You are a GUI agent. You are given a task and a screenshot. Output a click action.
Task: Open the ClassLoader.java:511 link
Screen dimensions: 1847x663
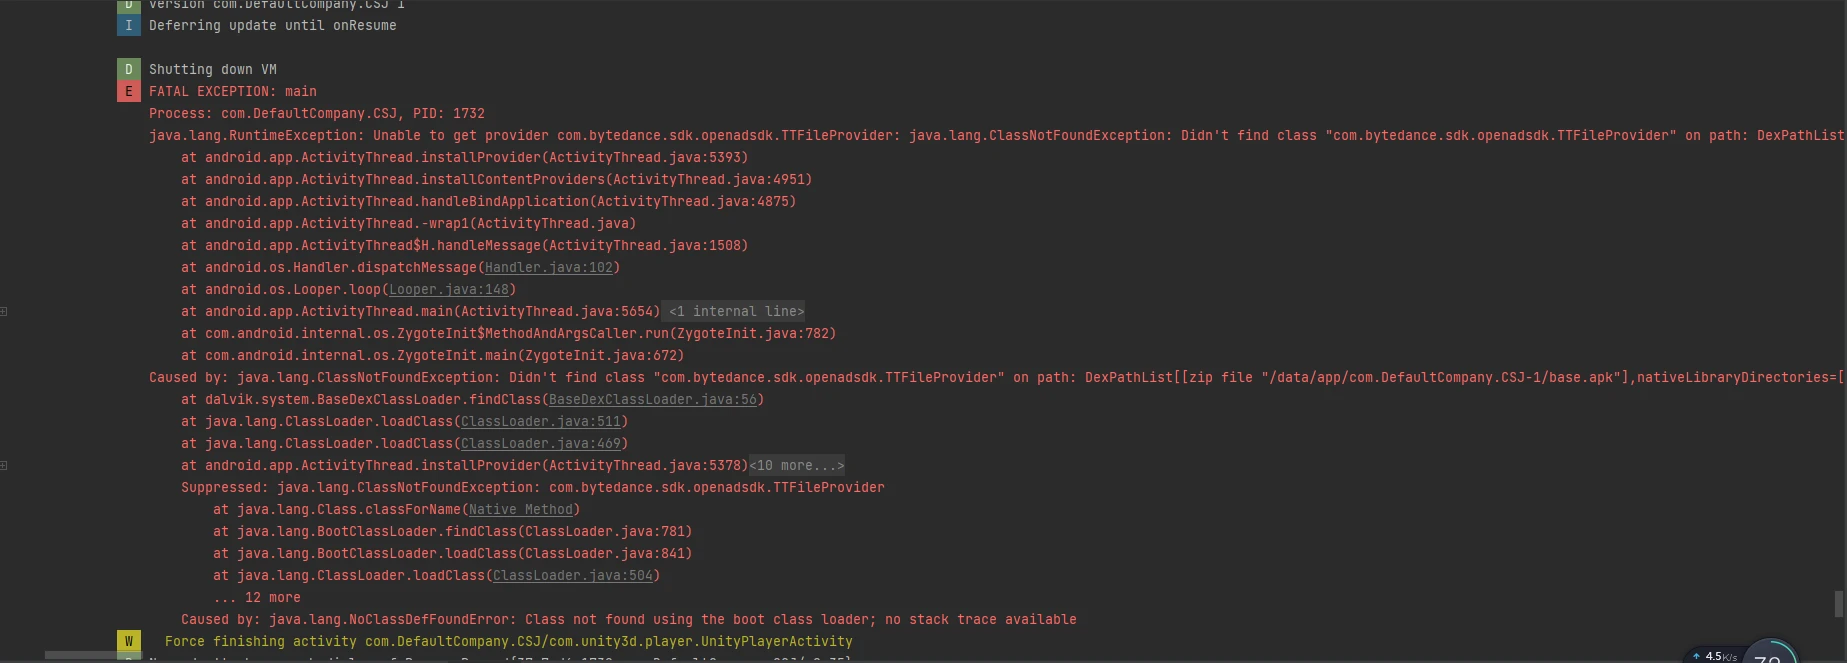pos(541,421)
